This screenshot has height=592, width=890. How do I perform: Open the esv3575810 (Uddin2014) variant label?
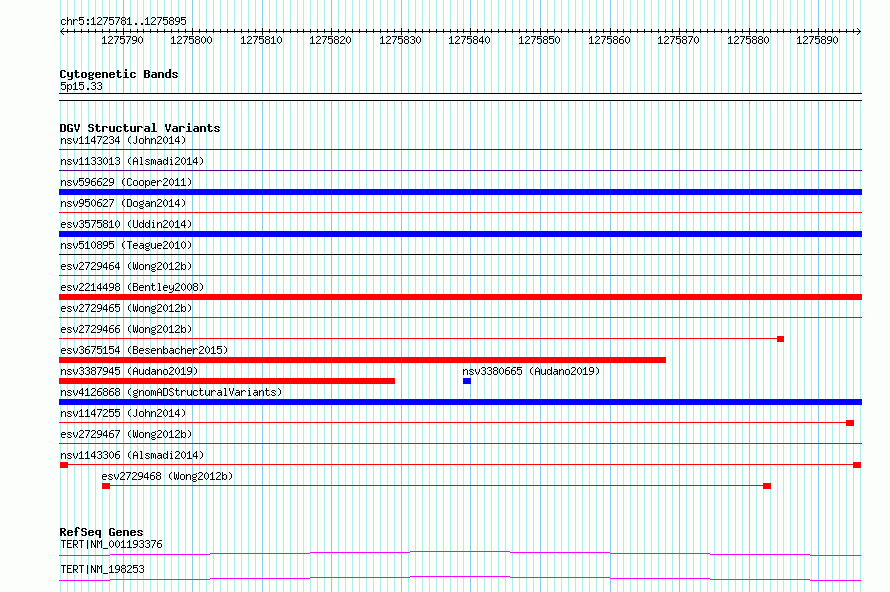click(126, 224)
